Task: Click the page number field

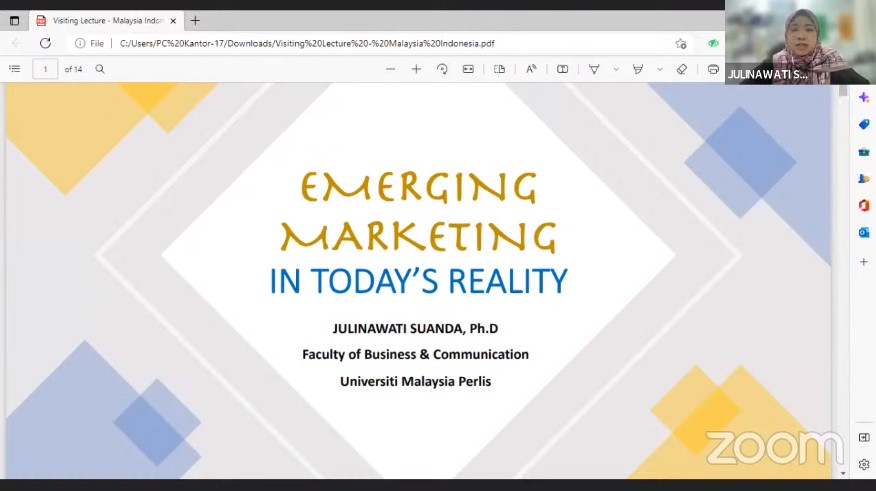Action: [45, 69]
